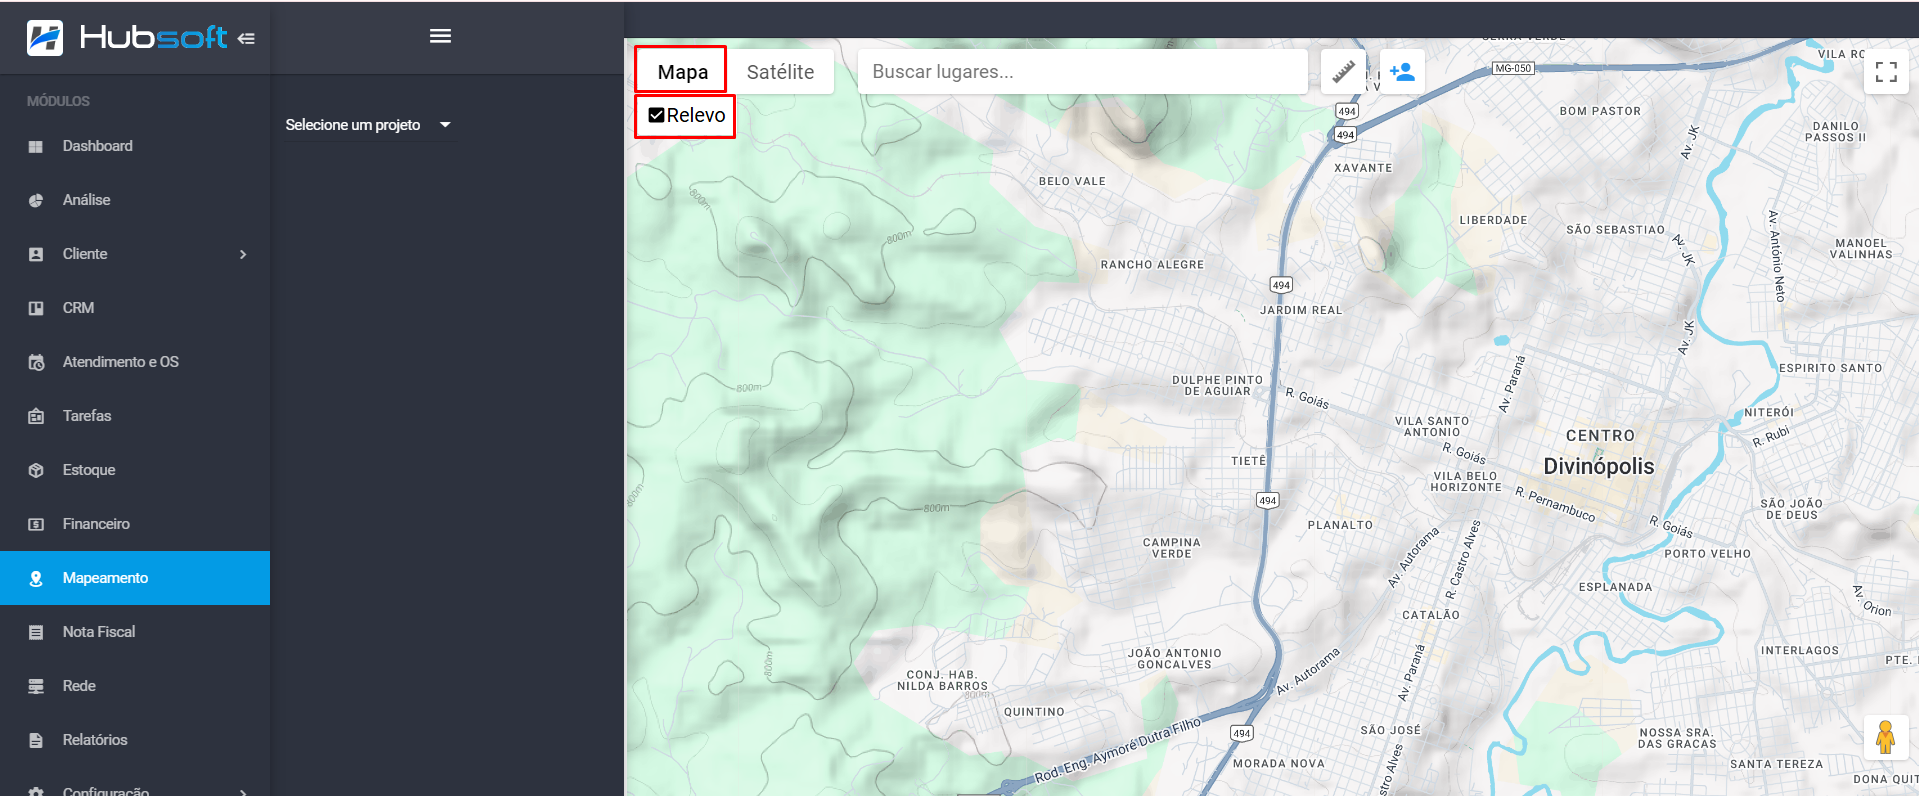Click the QUINTINO neighborhood label
The image size is (1919, 796).
point(1034,712)
